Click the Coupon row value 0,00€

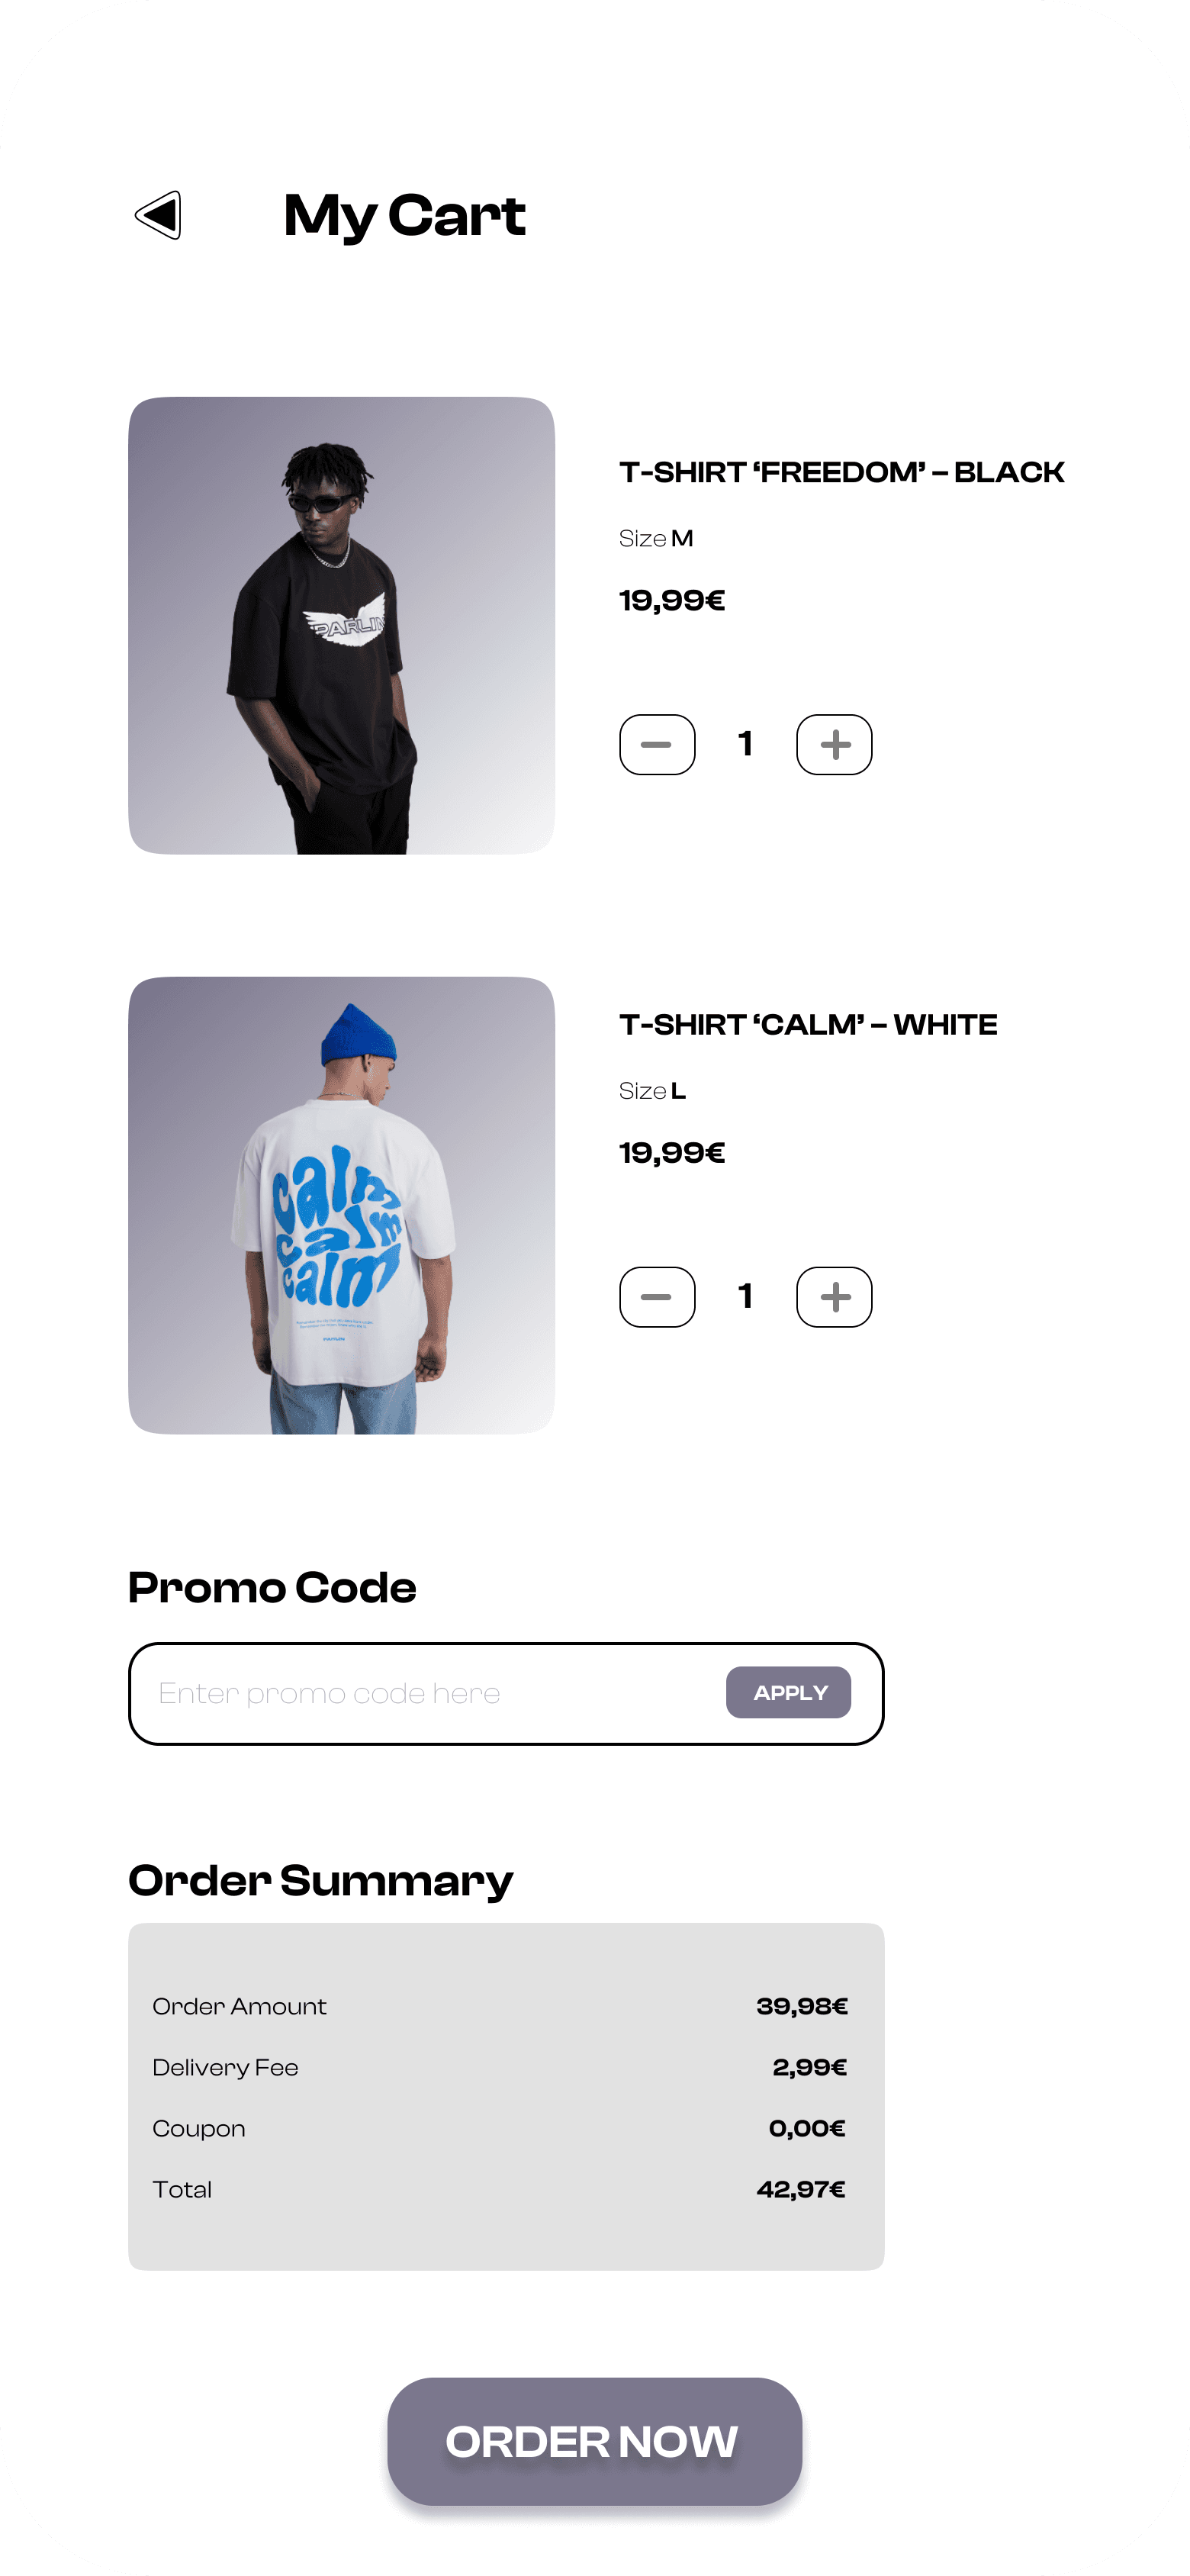[807, 2128]
